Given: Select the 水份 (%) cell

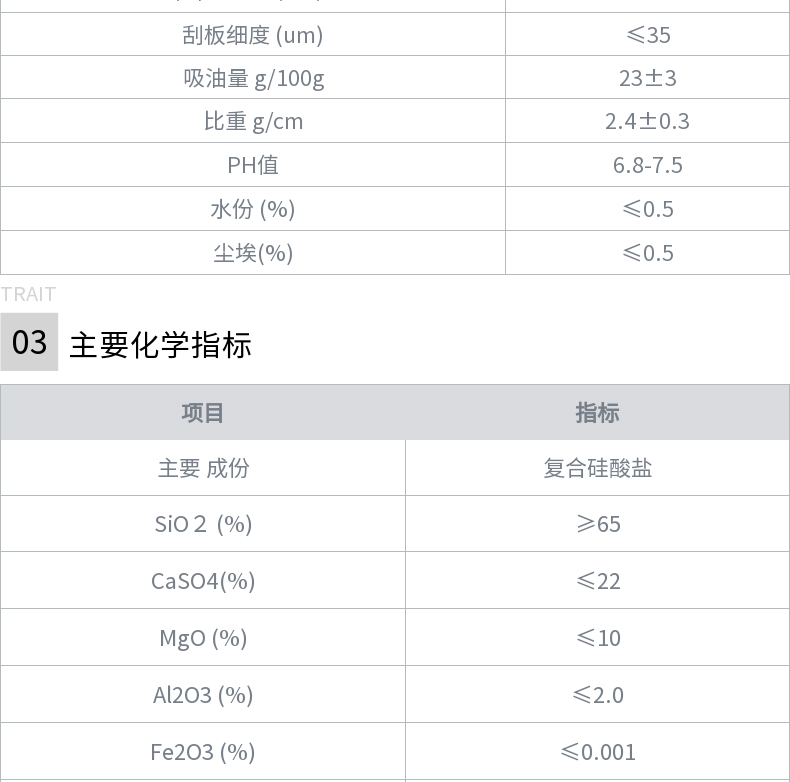Looking at the screenshot, I should (253, 209).
